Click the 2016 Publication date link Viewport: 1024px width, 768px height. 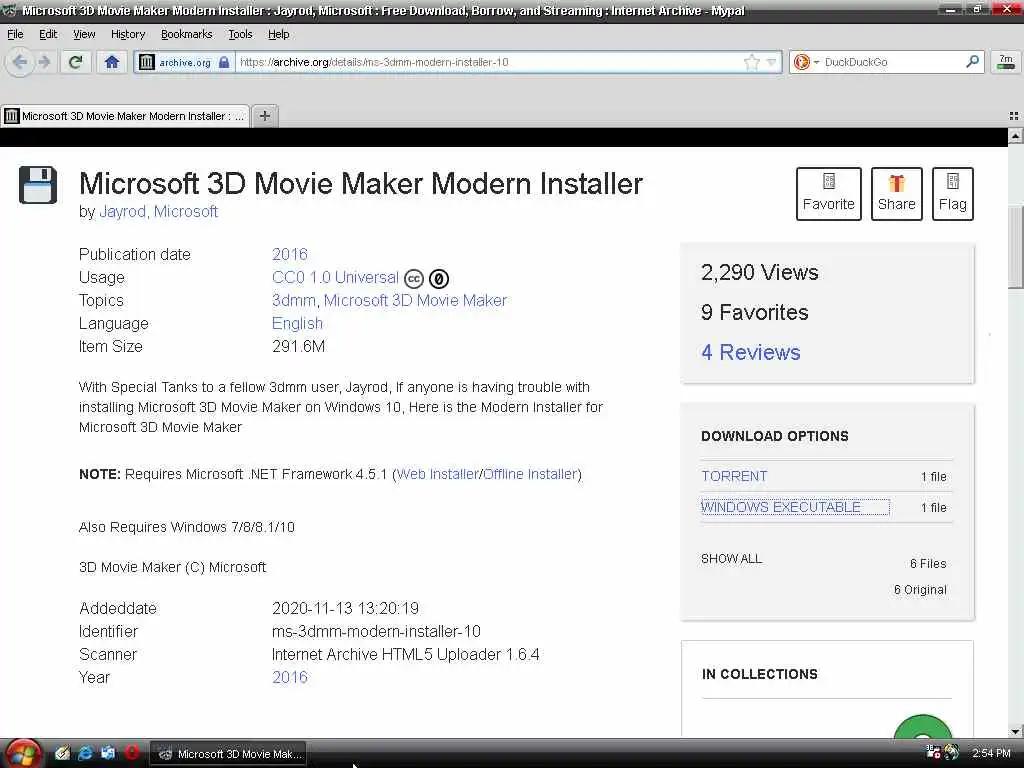(x=289, y=254)
